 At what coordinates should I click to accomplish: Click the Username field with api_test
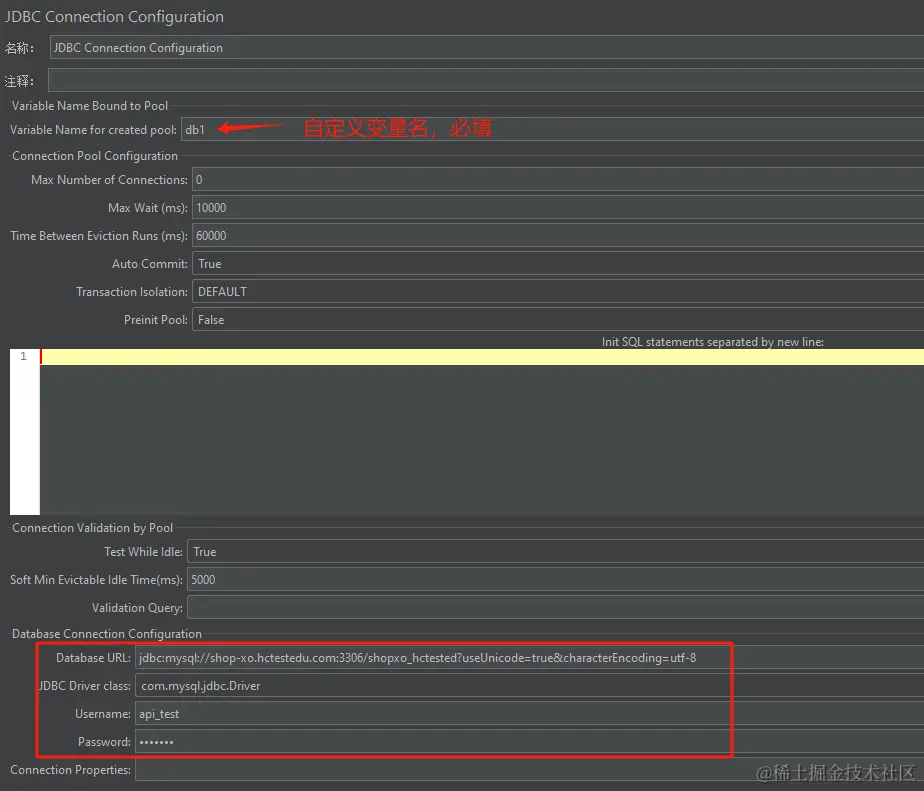coord(529,713)
